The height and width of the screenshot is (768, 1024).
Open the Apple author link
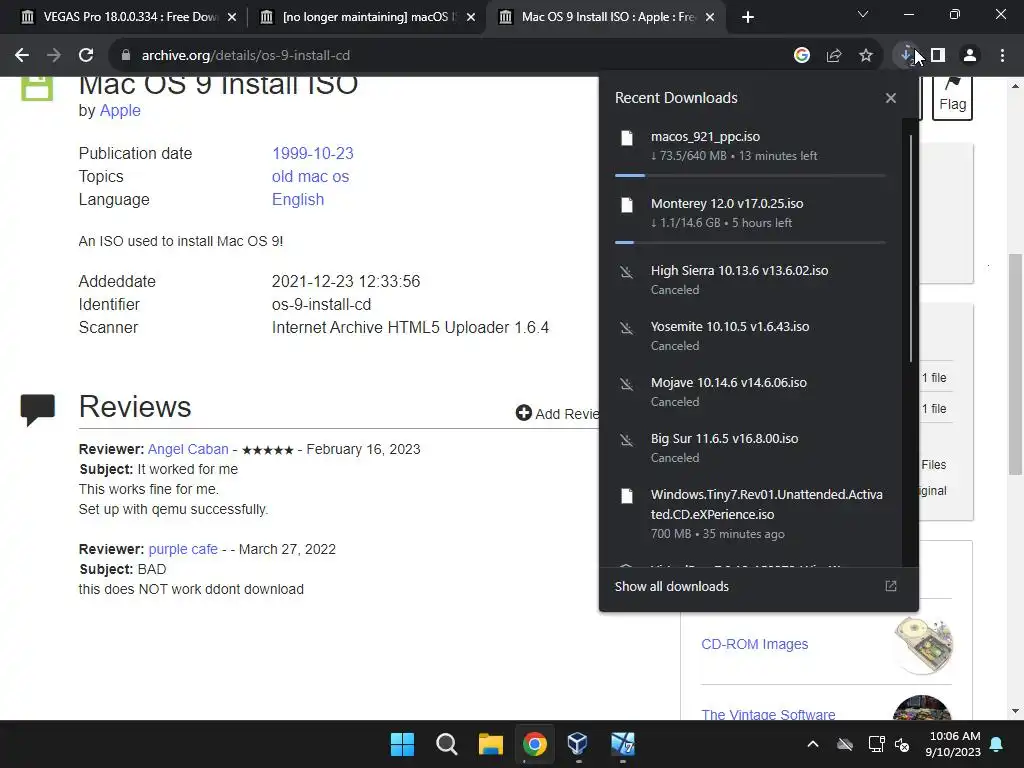pyautogui.click(x=120, y=110)
